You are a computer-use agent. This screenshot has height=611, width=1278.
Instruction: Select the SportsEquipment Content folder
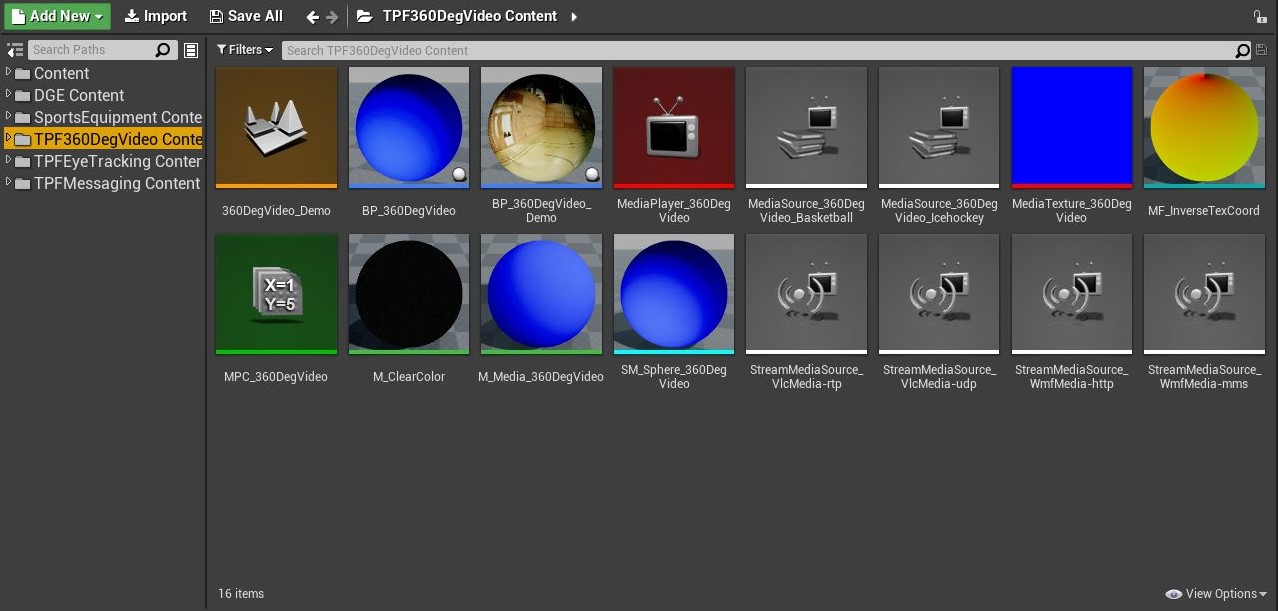pos(109,117)
